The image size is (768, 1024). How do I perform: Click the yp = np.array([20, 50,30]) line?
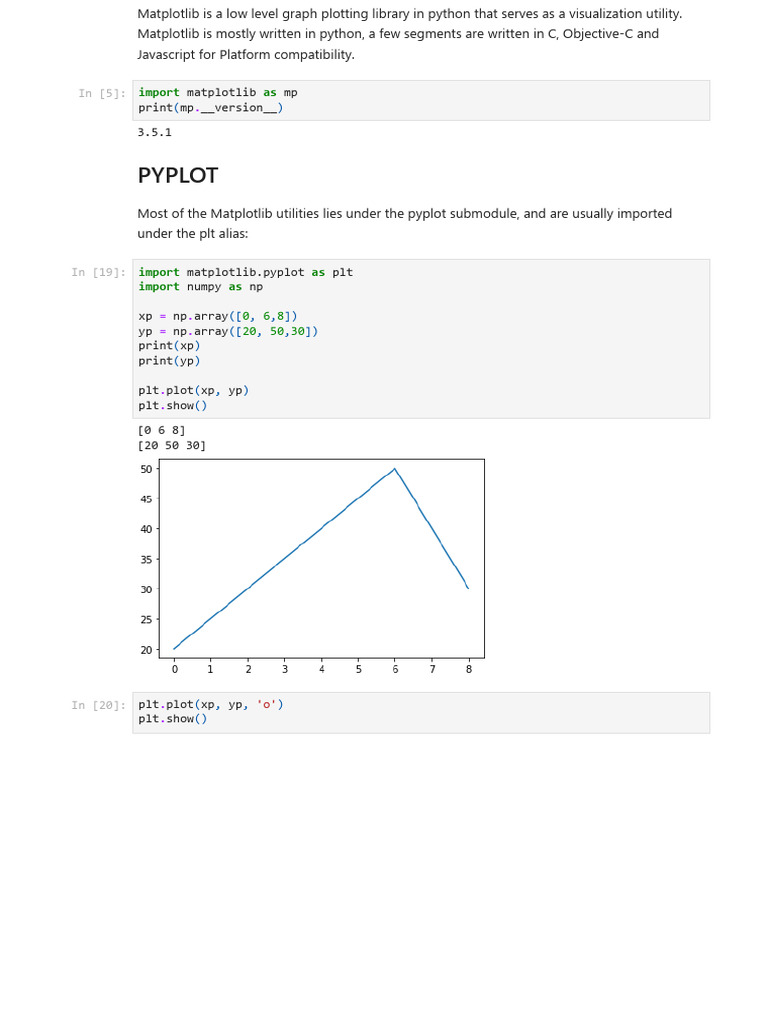point(228,331)
